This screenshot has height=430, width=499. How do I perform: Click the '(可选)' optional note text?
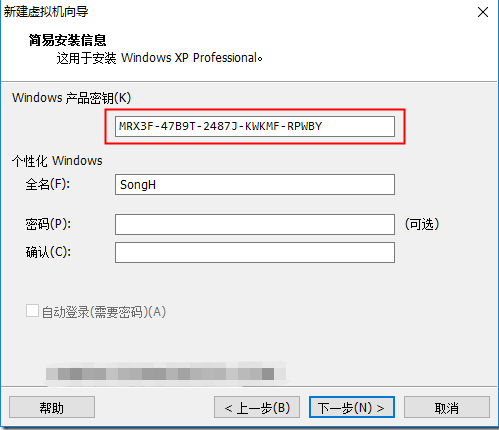(x=422, y=224)
